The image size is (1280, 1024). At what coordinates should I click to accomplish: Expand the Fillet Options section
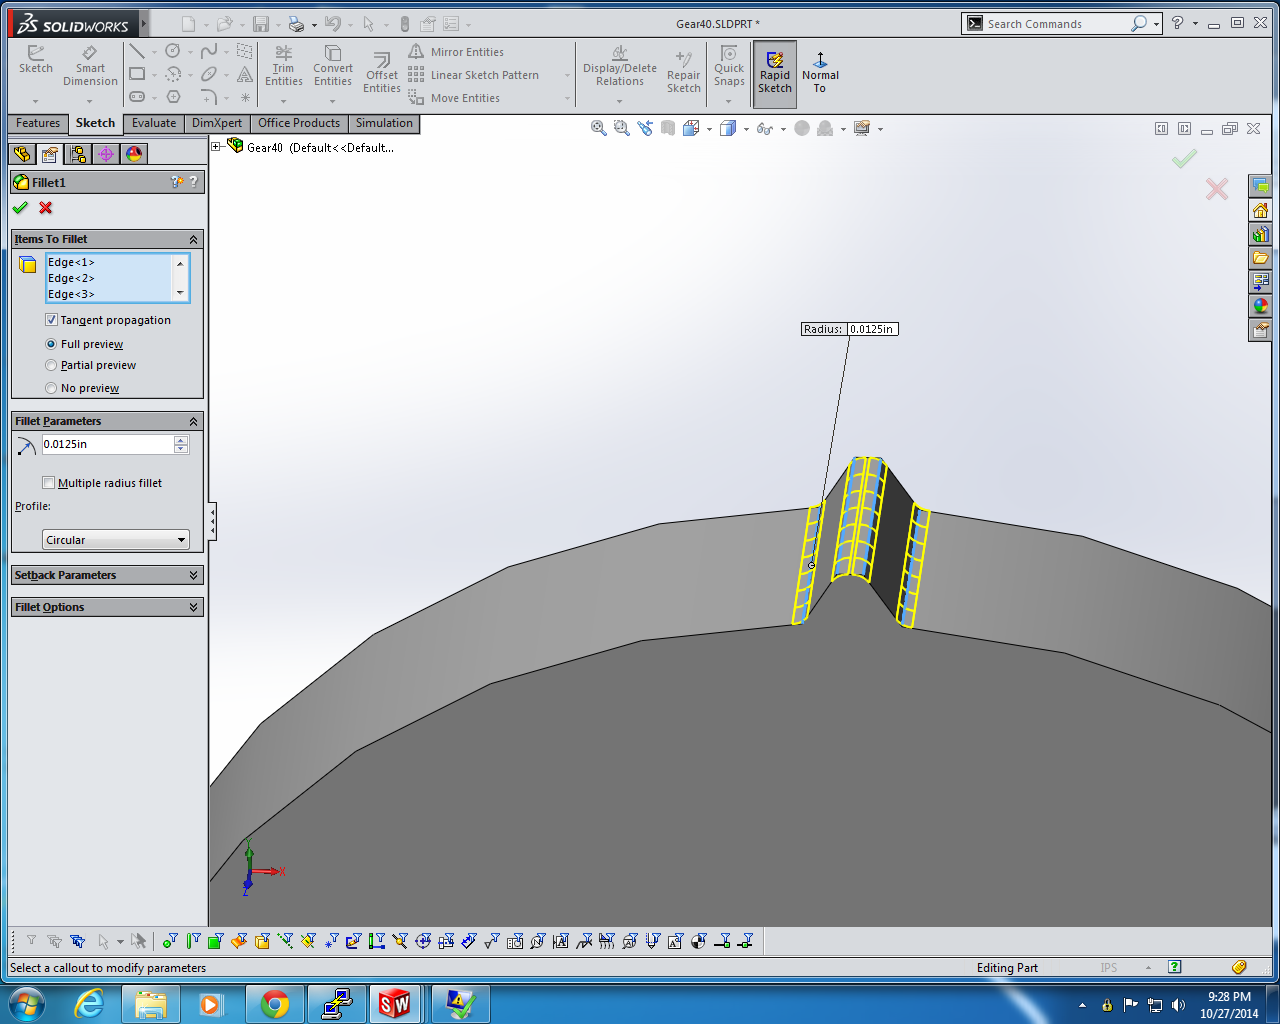[x=107, y=607]
